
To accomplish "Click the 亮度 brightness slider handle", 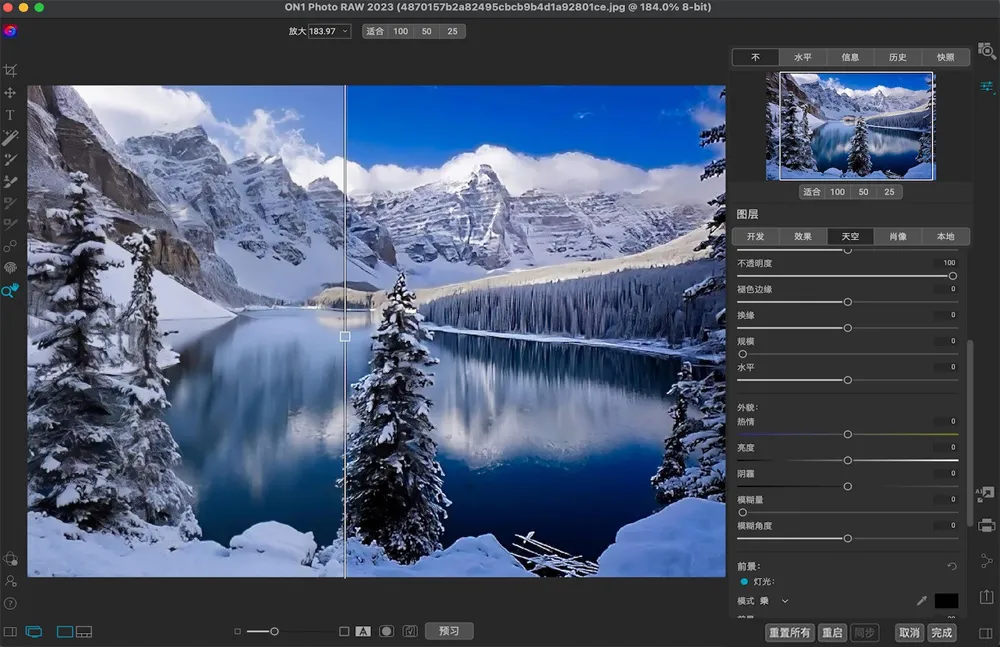I will point(848,460).
